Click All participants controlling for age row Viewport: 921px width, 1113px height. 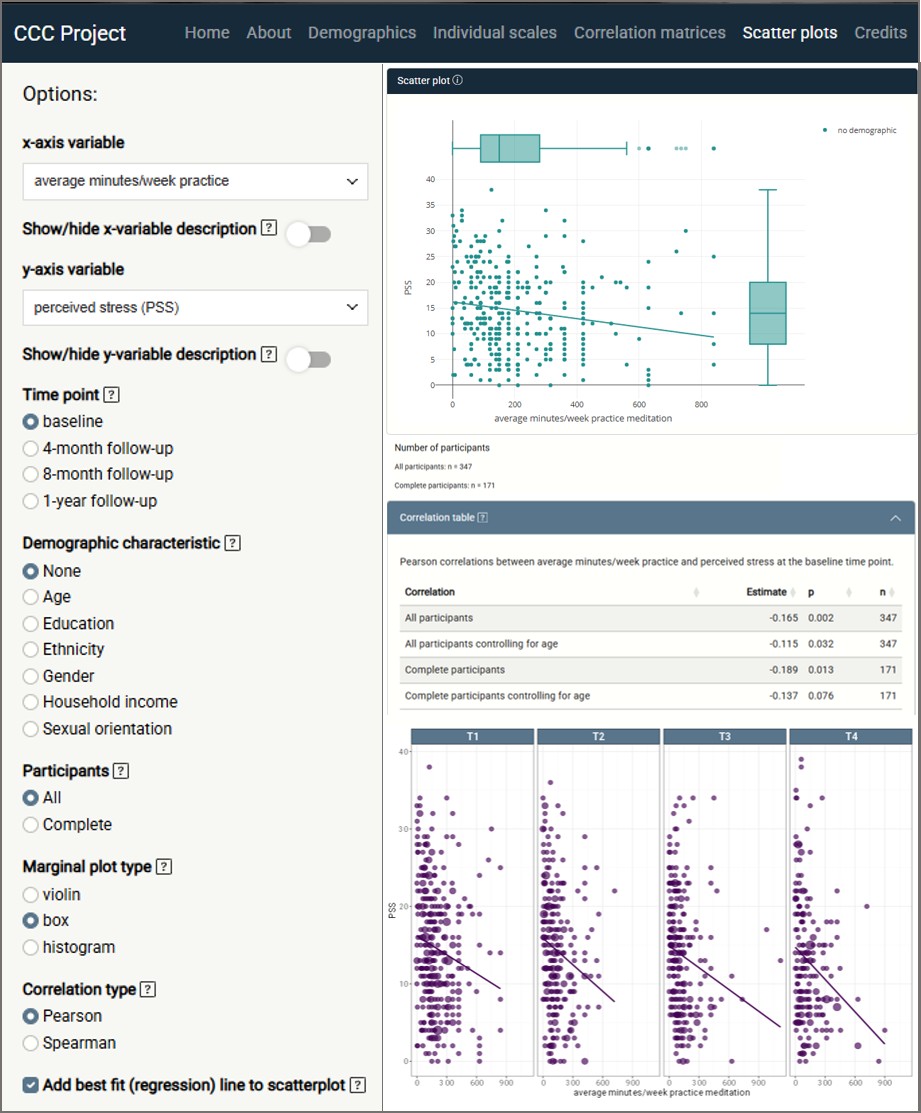tap(651, 644)
